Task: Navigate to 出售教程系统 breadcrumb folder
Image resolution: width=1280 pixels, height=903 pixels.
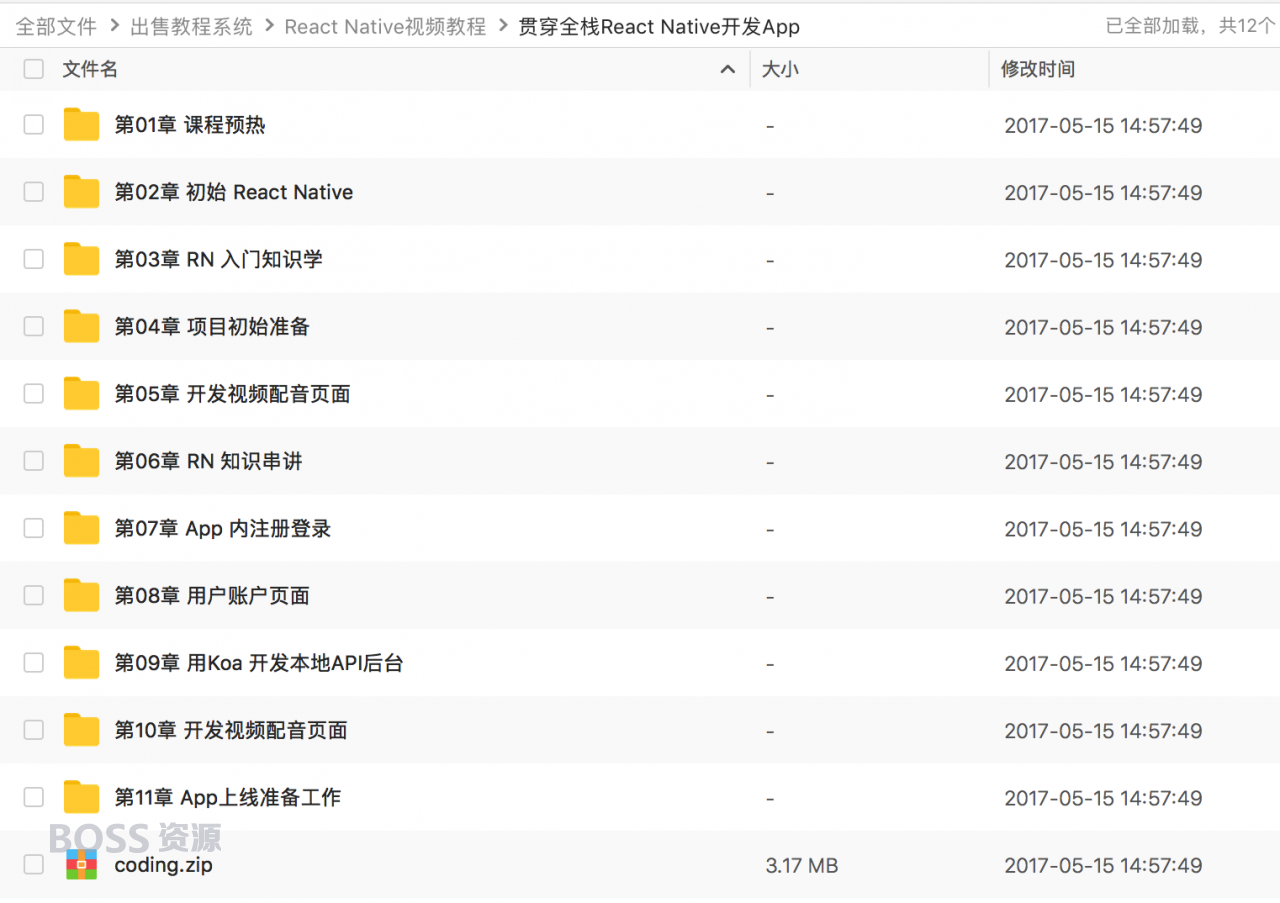Action: pyautogui.click(x=191, y=27)
